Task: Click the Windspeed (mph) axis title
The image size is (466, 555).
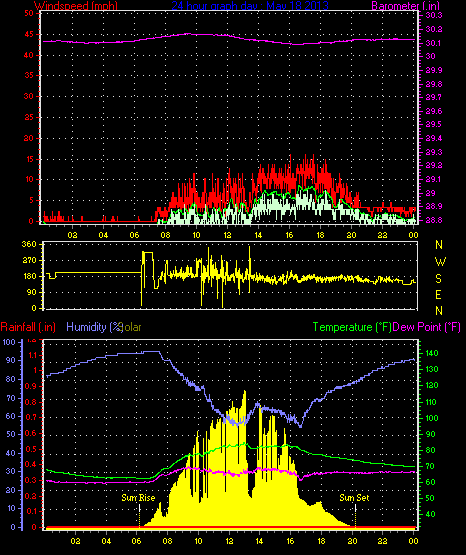Action: 76,5
